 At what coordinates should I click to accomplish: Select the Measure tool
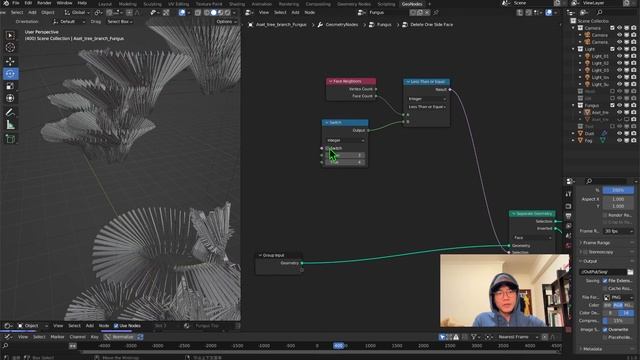(x=10, y=125)
